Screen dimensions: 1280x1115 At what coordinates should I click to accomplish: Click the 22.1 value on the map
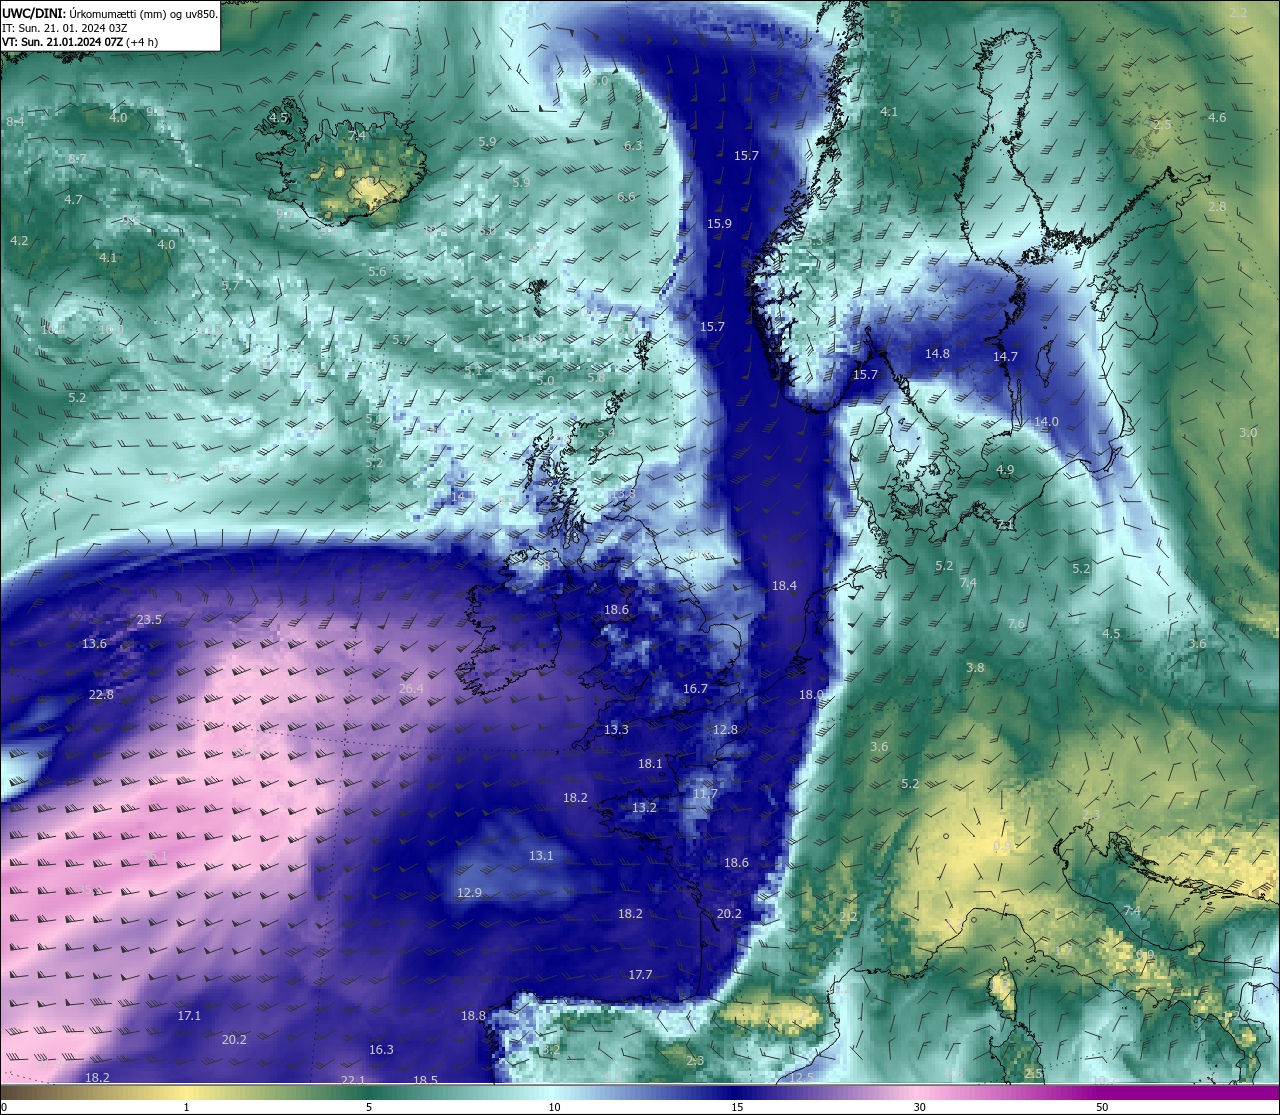(x=353, y=1081)
